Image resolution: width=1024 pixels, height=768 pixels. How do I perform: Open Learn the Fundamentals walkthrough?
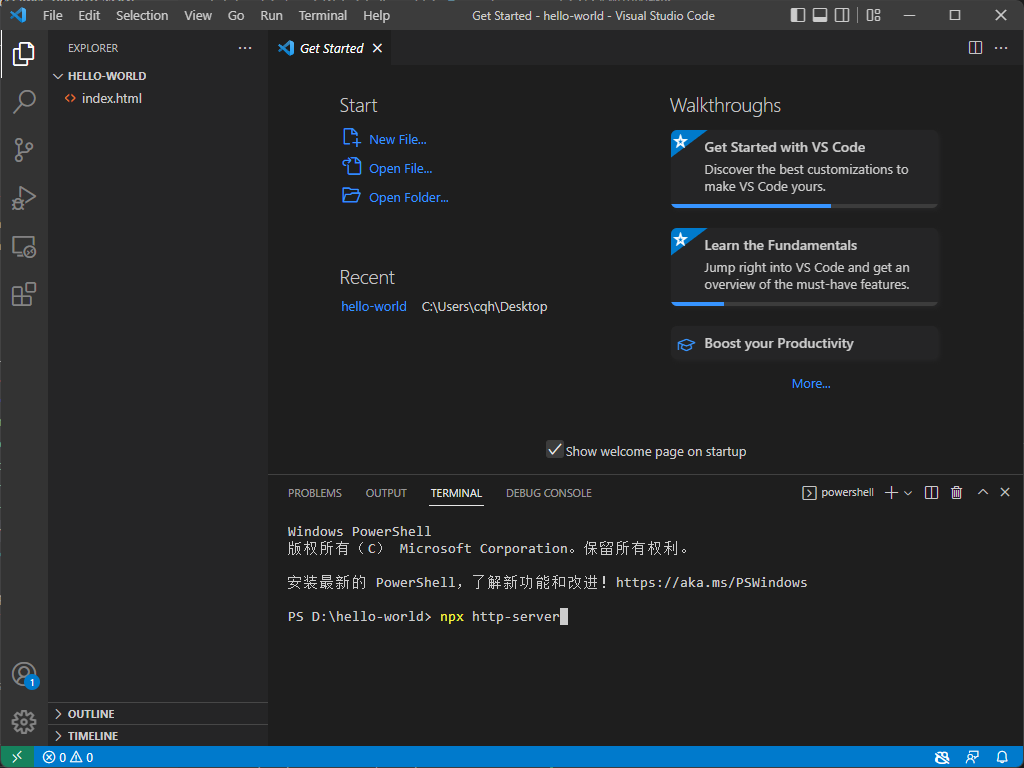(x=805, y=266)
